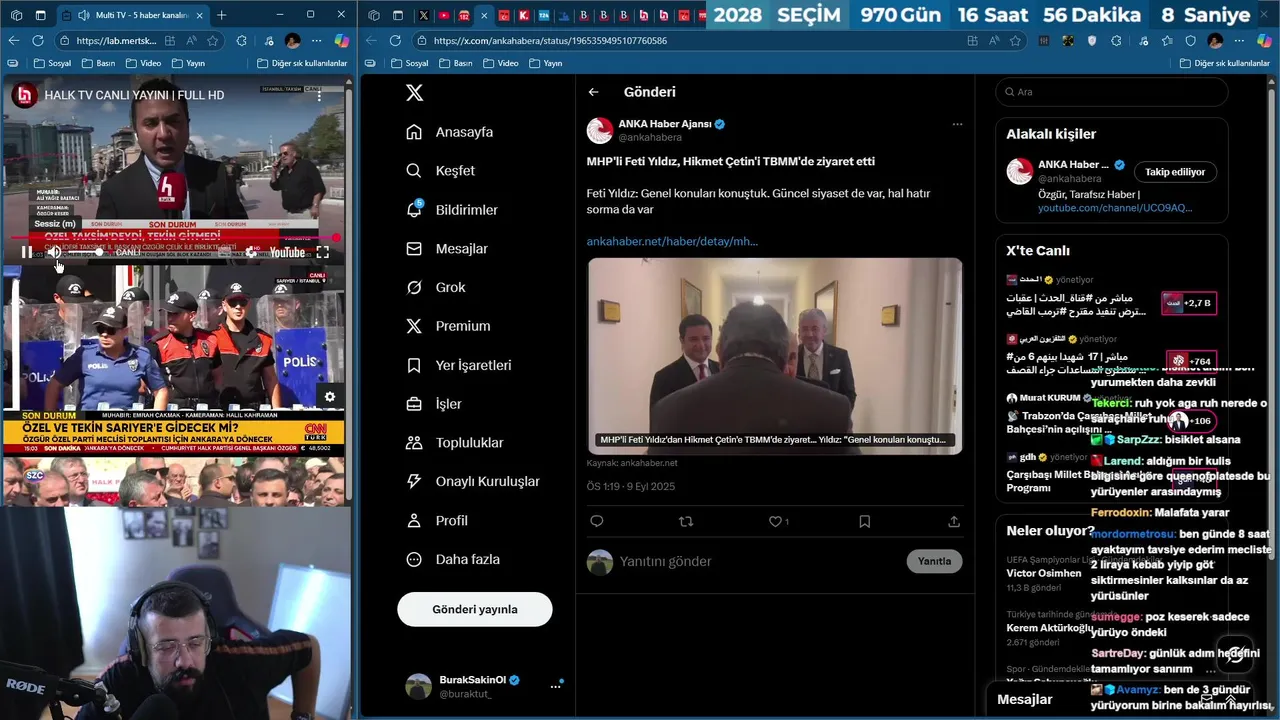Open Onaylı Kuruluşlar page
This screenshot has height=720, width=1280.
[x=473, y=482]
